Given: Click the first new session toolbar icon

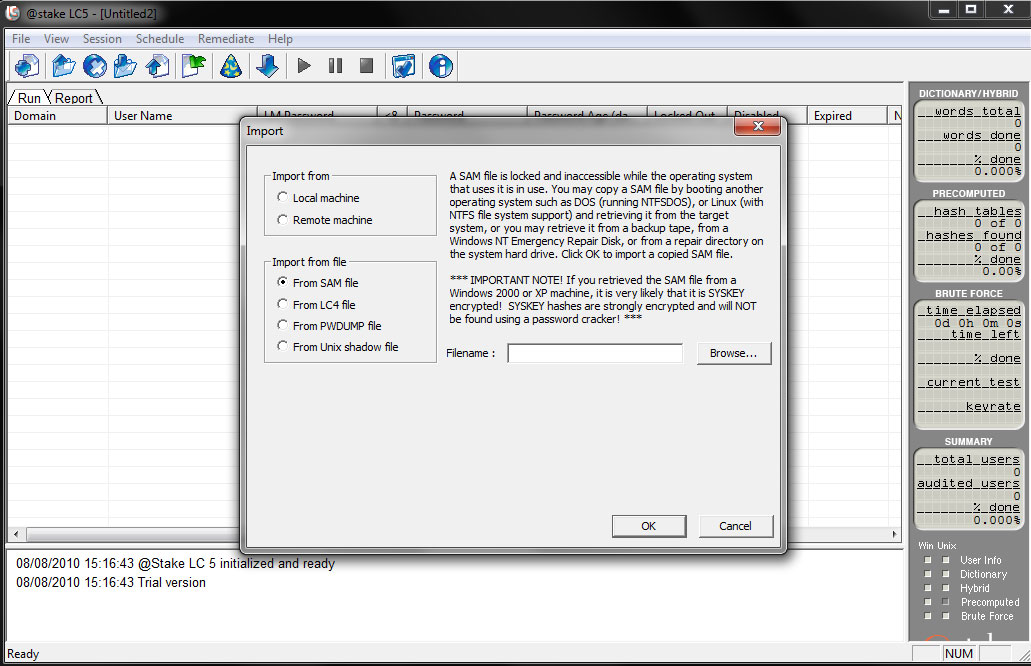Looking at the screenshot, I should point(27,66).
